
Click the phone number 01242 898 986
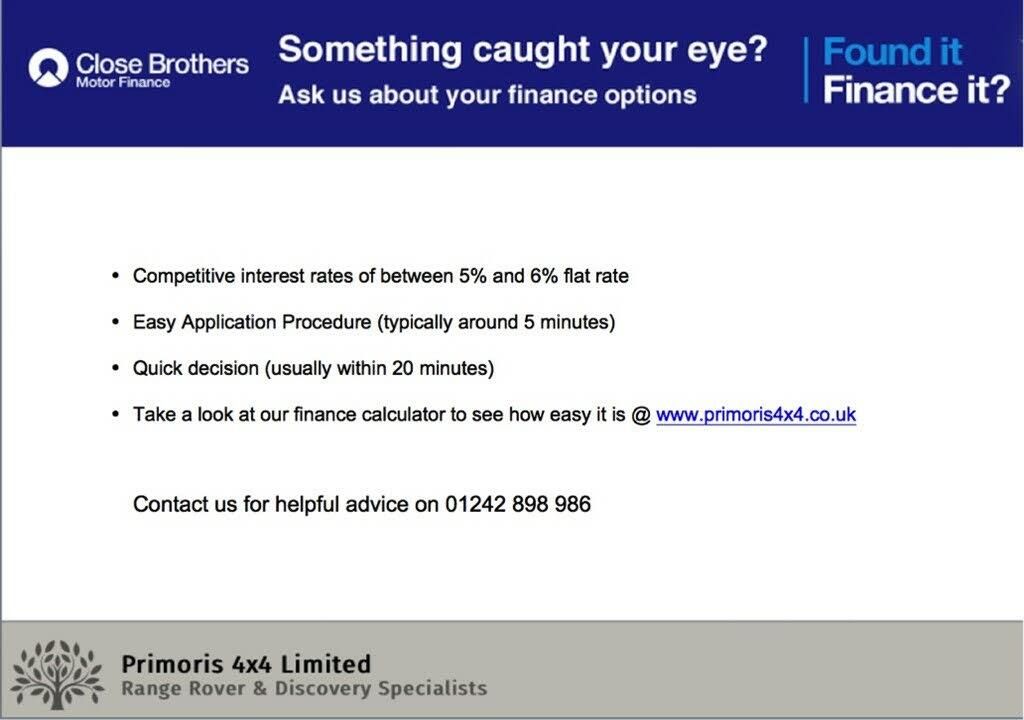(x=518, y=504)
